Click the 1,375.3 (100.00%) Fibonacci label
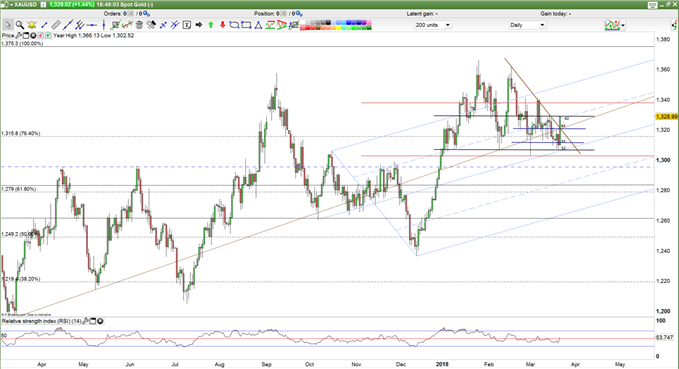The height and width of the screenshot is (369, 679). [22, 44]
